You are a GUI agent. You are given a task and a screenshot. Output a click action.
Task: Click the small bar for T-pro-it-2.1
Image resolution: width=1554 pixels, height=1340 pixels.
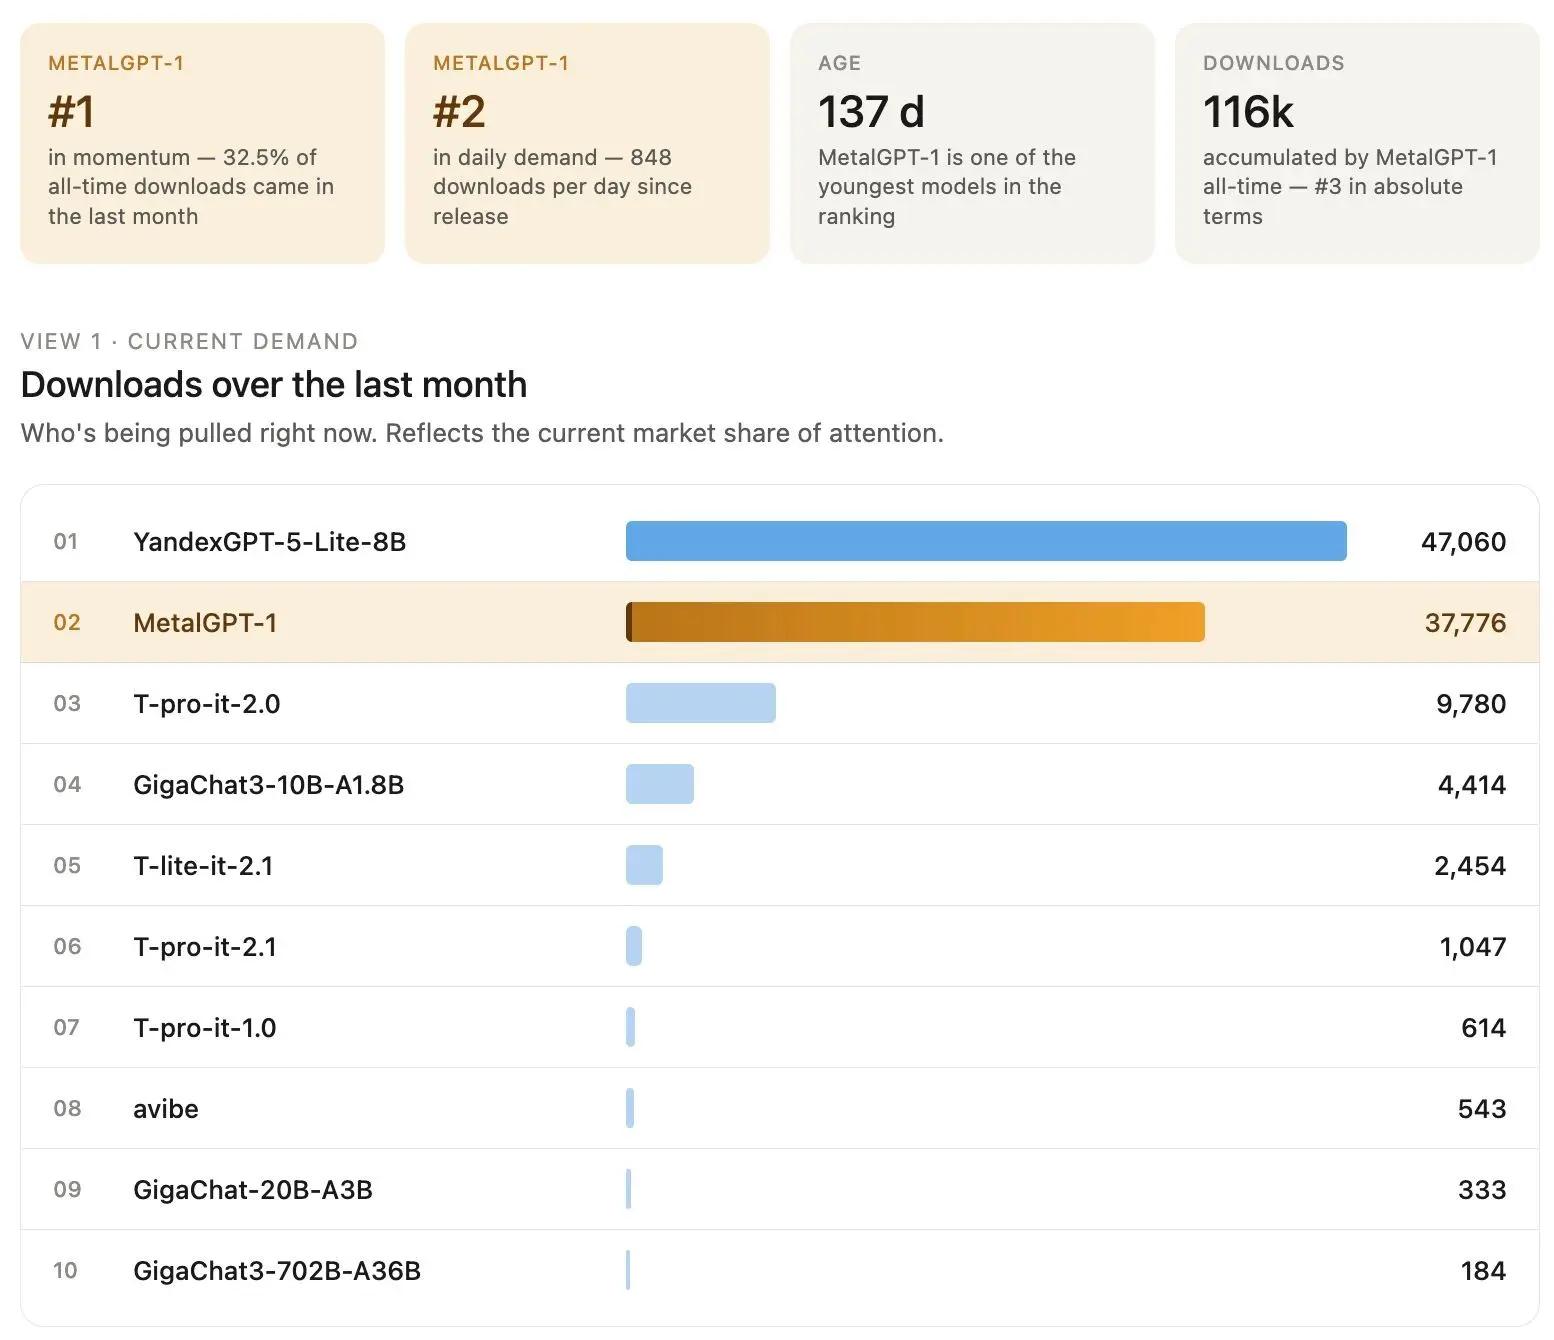[x=634, y=946]
